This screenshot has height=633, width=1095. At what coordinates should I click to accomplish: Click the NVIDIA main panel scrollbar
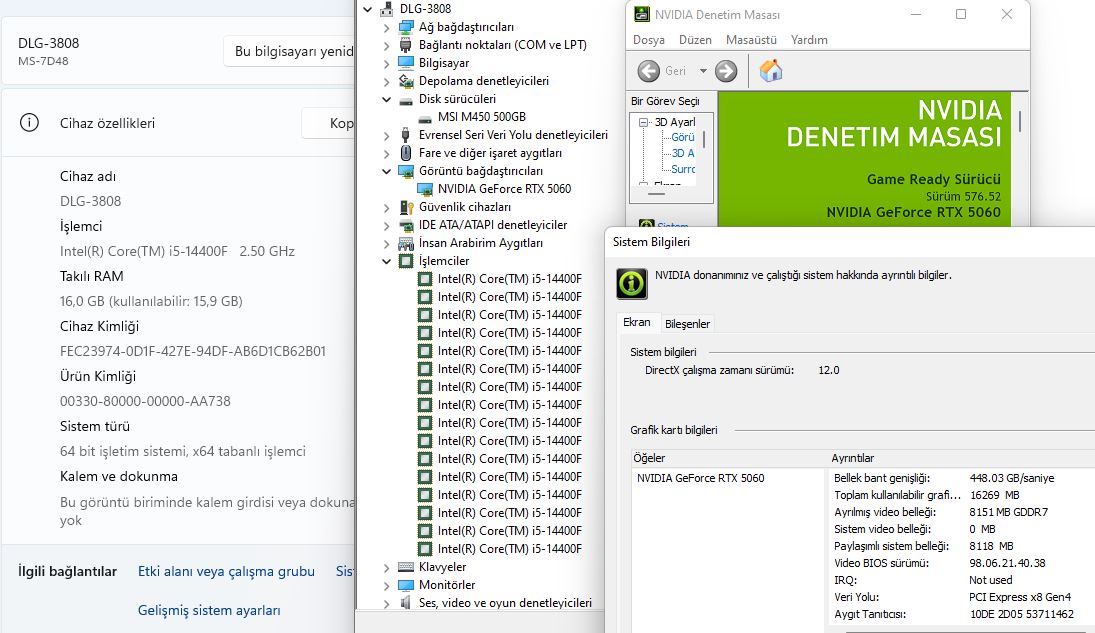point(1020,121)
